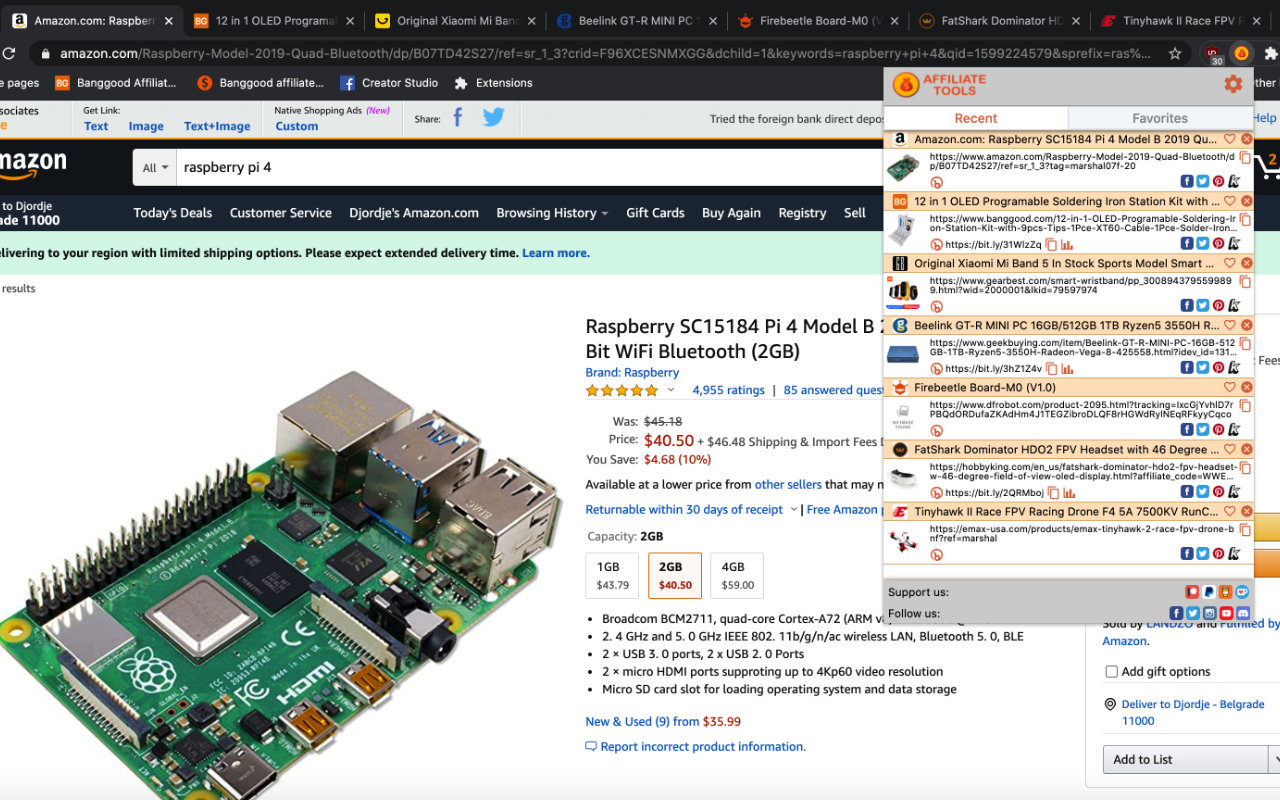Focus the Amazon search field
The image size is (1280, 800).
(530, 167)
